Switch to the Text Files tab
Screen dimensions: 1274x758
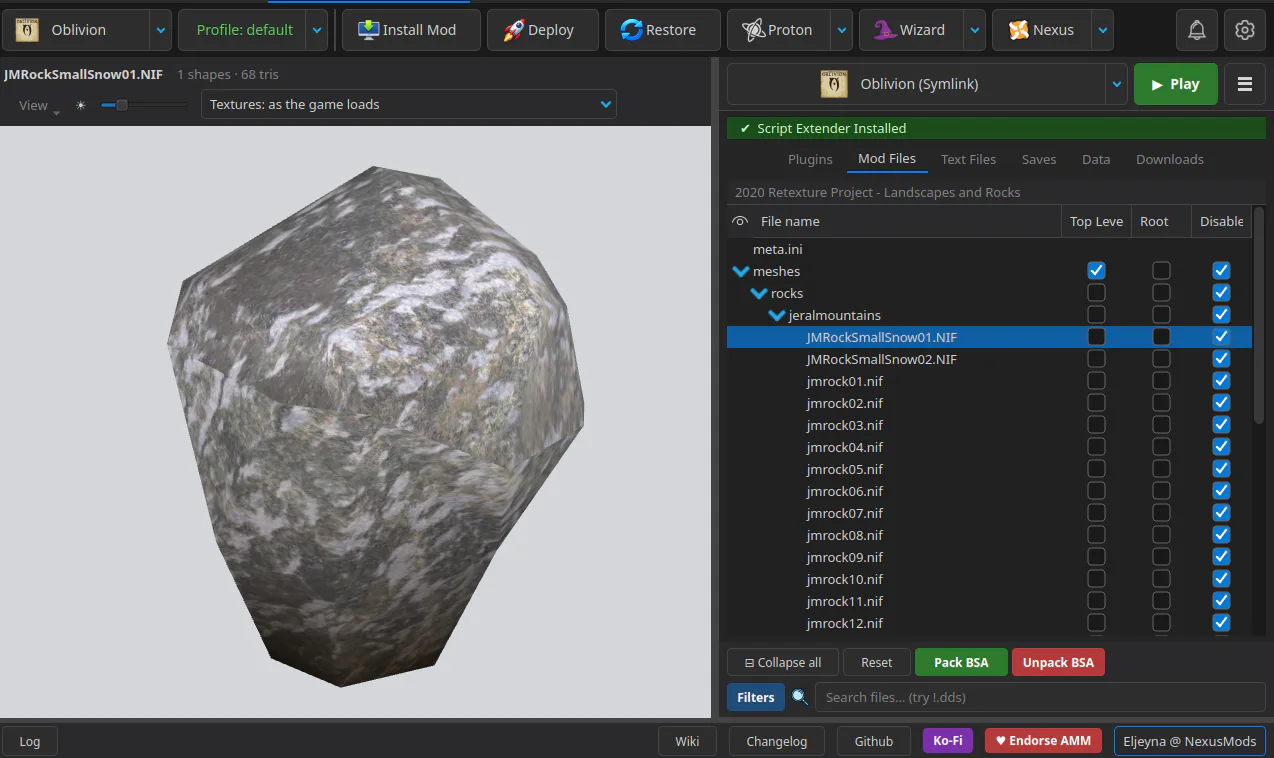pyautogui.click(x=968, y=159)
